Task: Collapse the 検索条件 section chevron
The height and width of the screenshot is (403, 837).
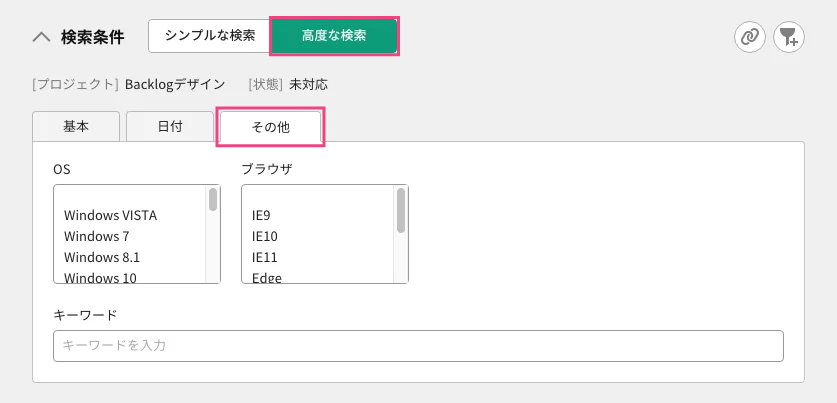Action: pyautogui.click(x=42, y=37)
